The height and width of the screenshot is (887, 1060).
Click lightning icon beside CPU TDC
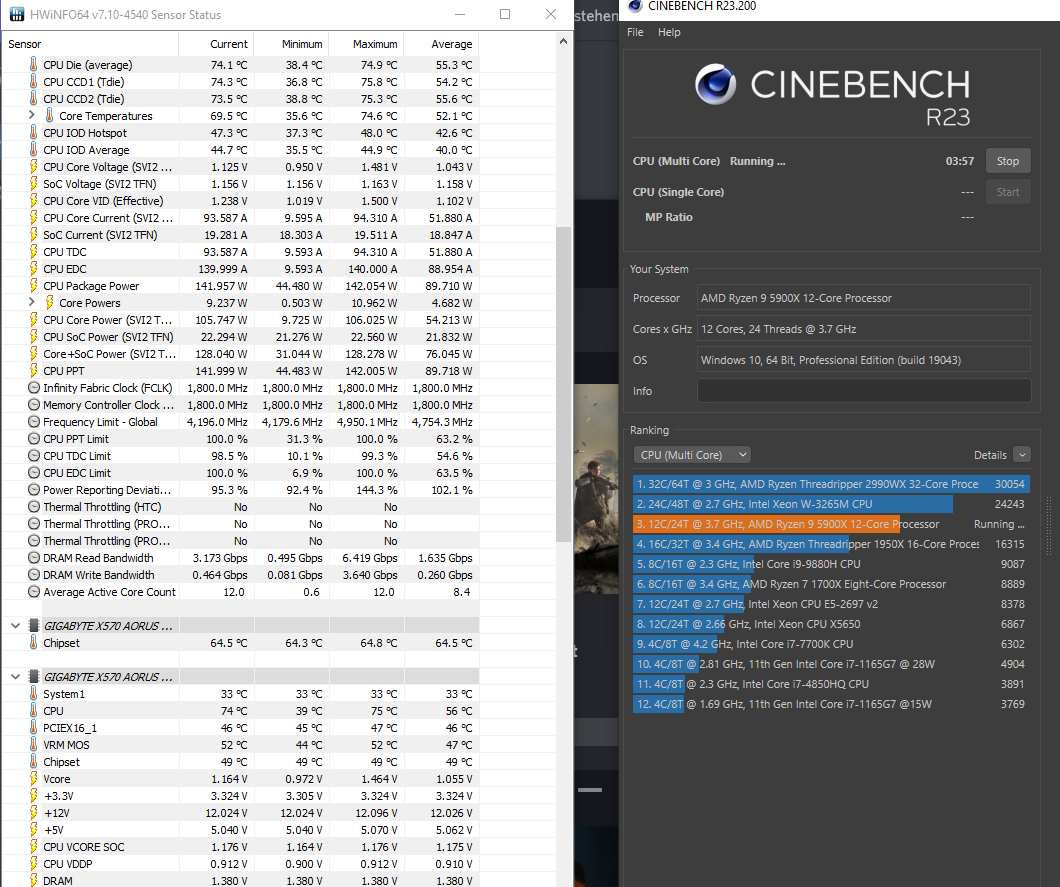pyautogui.click(x=34, y=251)
